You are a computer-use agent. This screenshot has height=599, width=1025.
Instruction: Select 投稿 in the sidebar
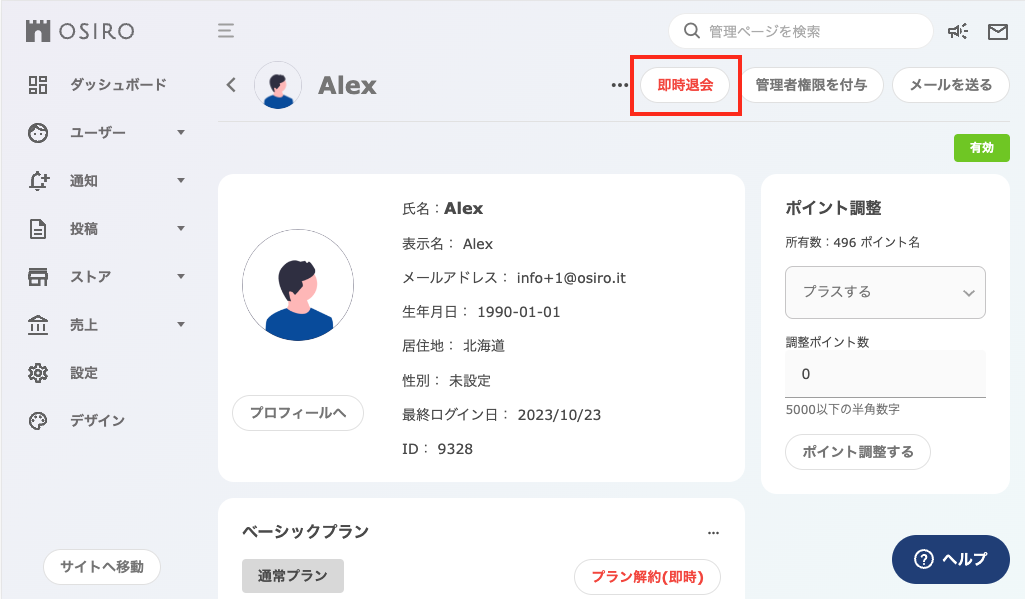pos(84,229)
